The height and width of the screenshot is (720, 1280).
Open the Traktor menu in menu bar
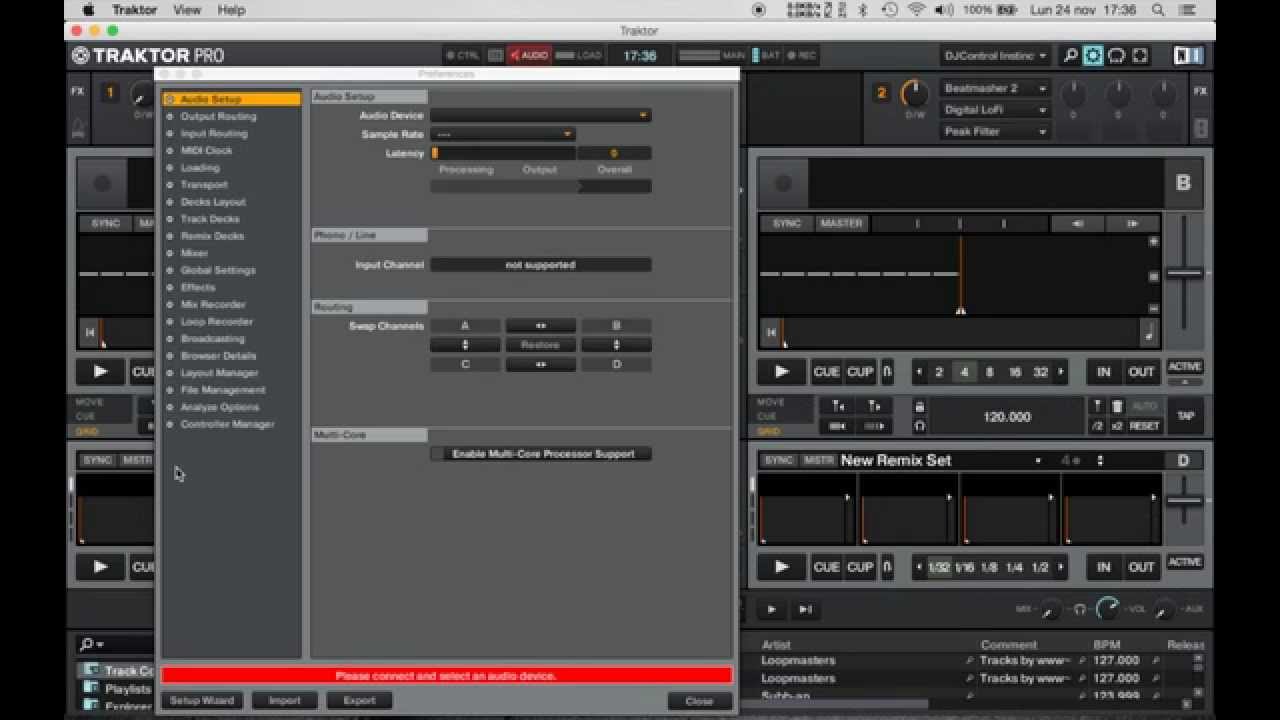(134, 10)
